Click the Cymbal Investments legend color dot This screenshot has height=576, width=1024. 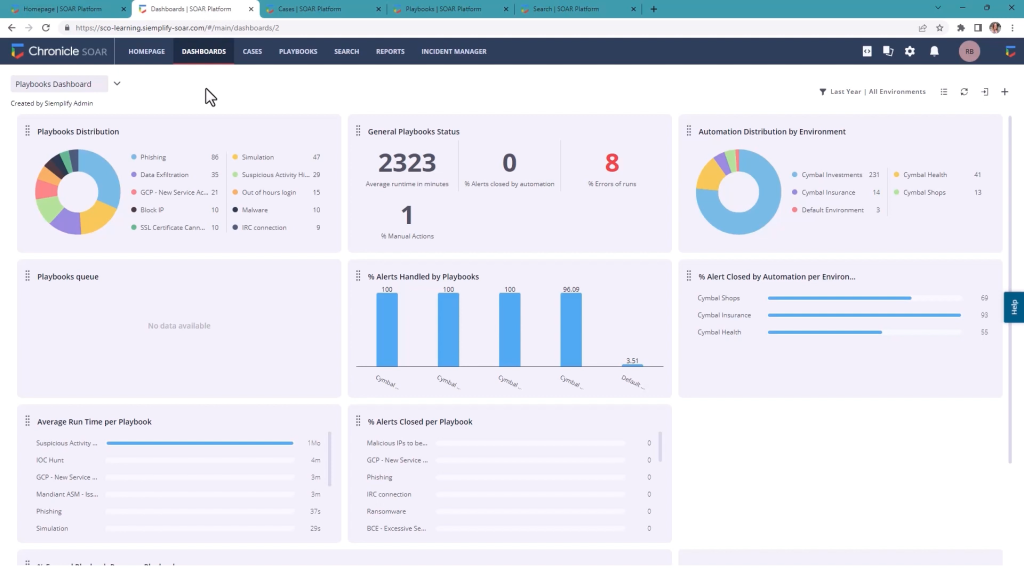coord(795,175)
